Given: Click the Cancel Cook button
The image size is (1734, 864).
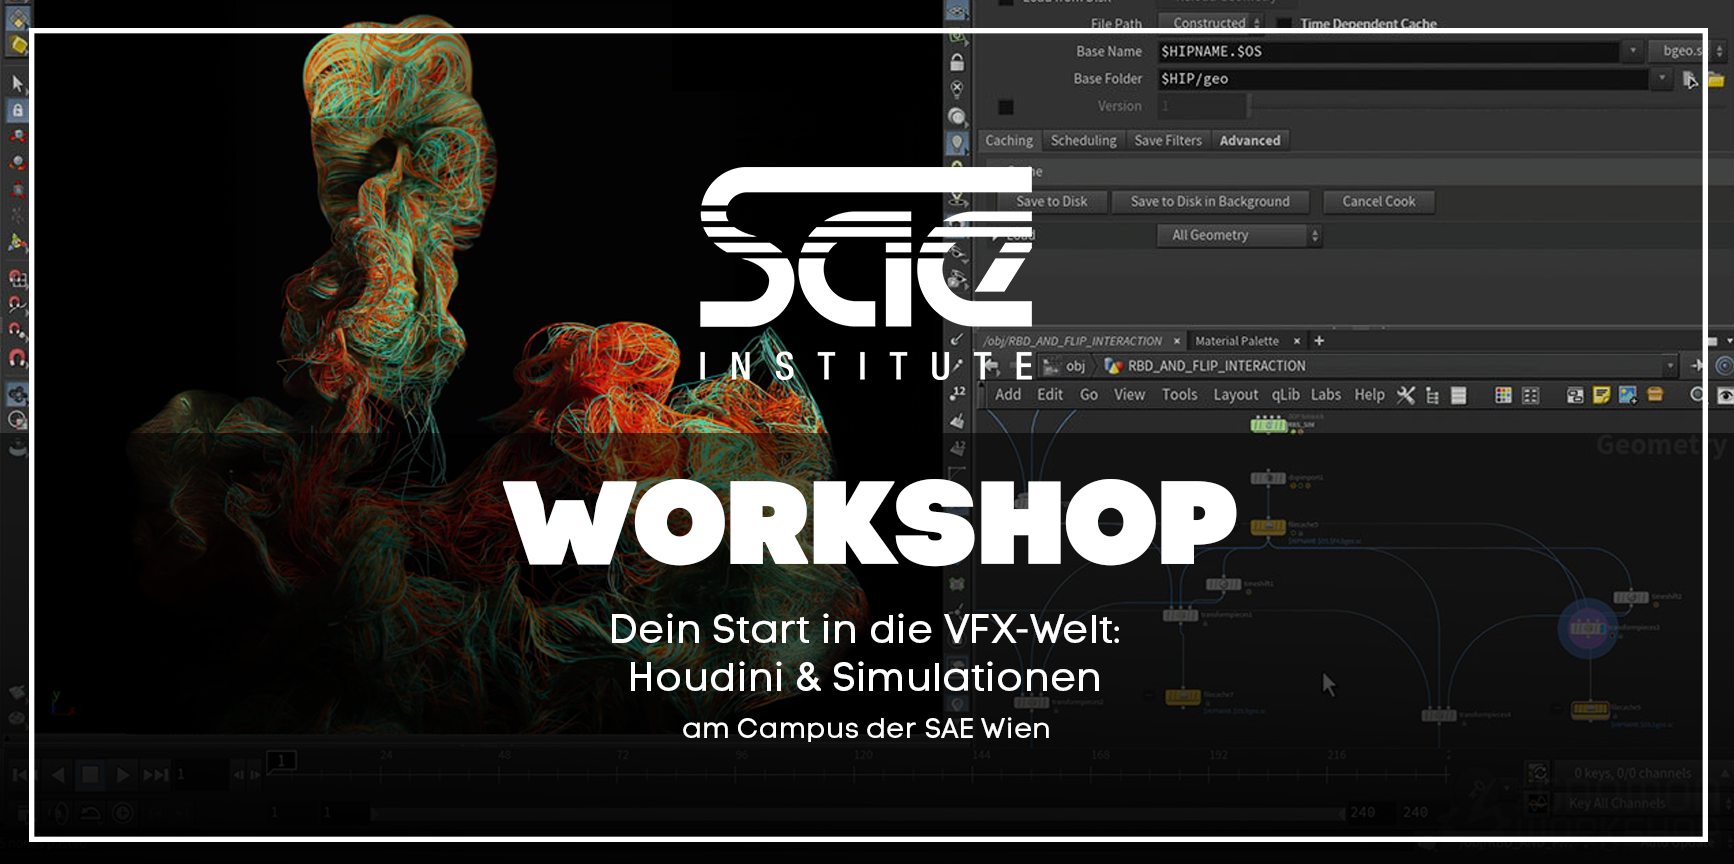Looking at the screenshot, I should pyautogui.click(x=1379, y=202).
